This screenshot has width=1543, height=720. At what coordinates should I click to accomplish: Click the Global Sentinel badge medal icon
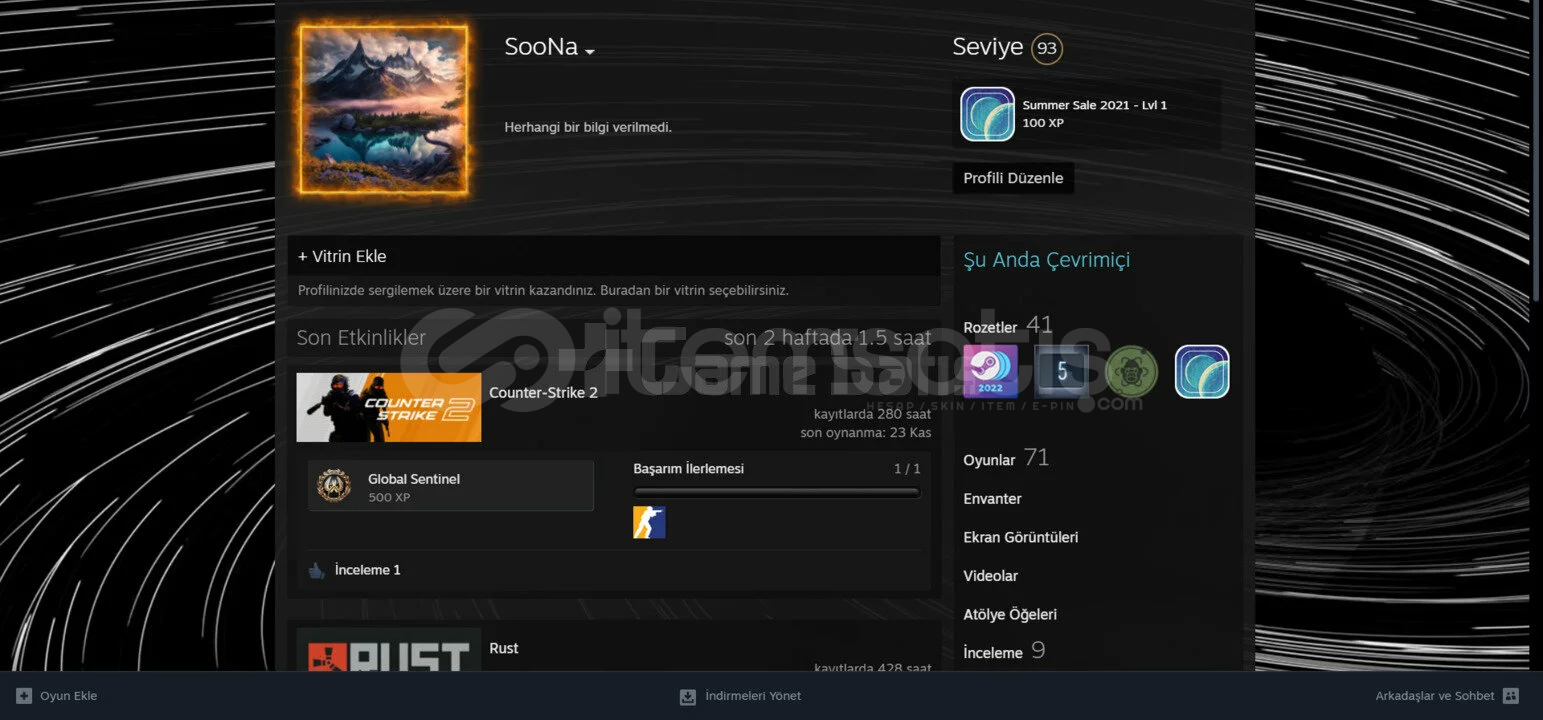334,485
